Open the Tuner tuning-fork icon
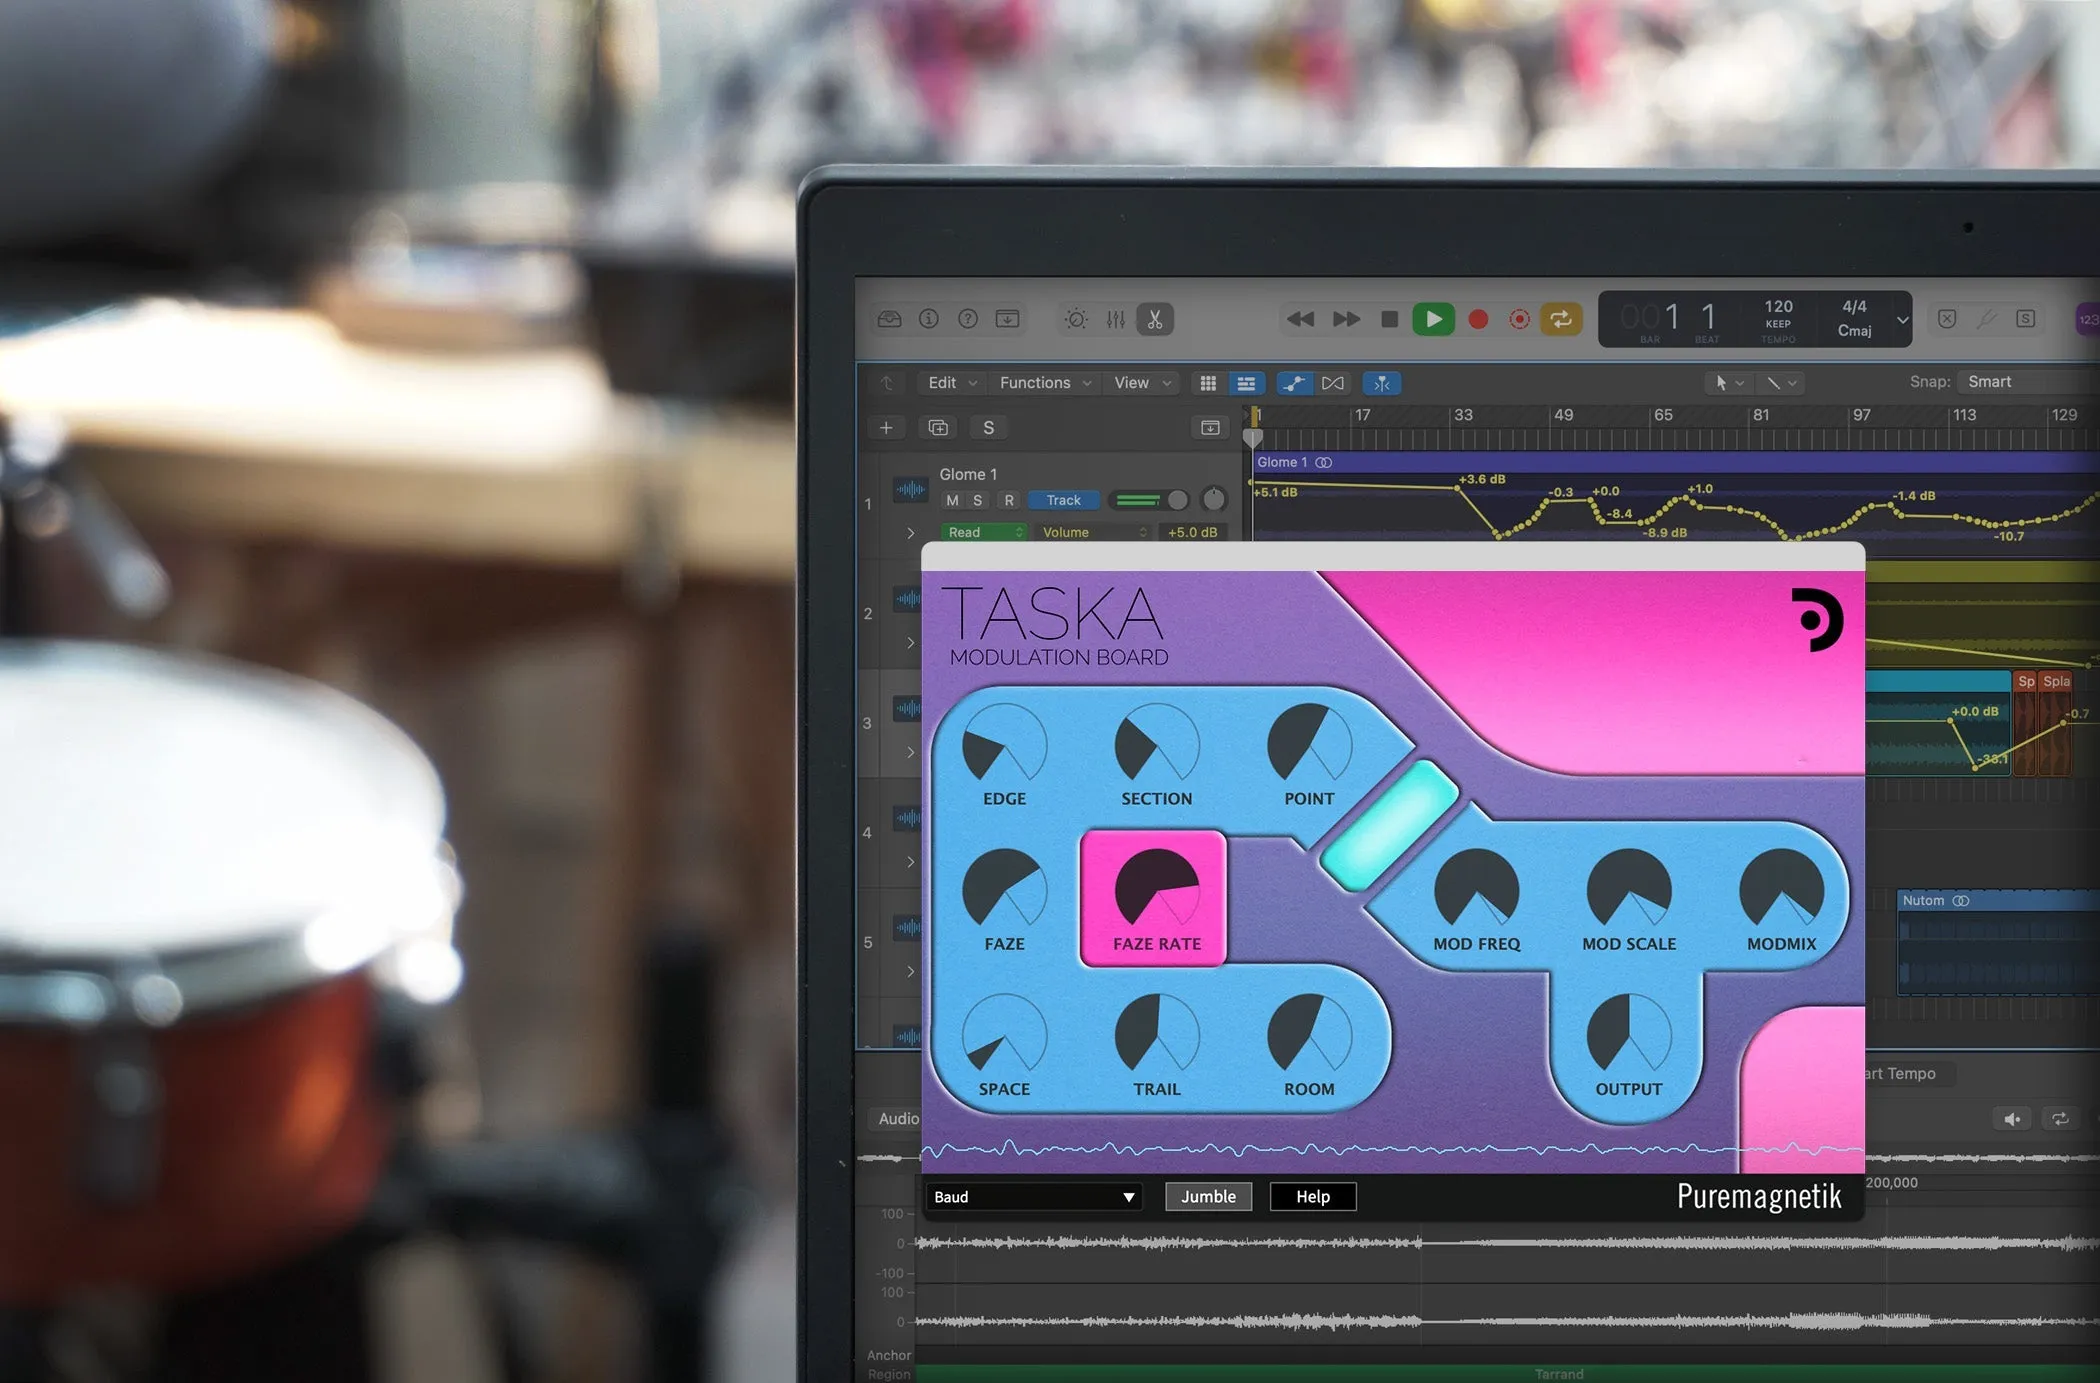Viewport: 2100px width, 1383px height. 1987,319
